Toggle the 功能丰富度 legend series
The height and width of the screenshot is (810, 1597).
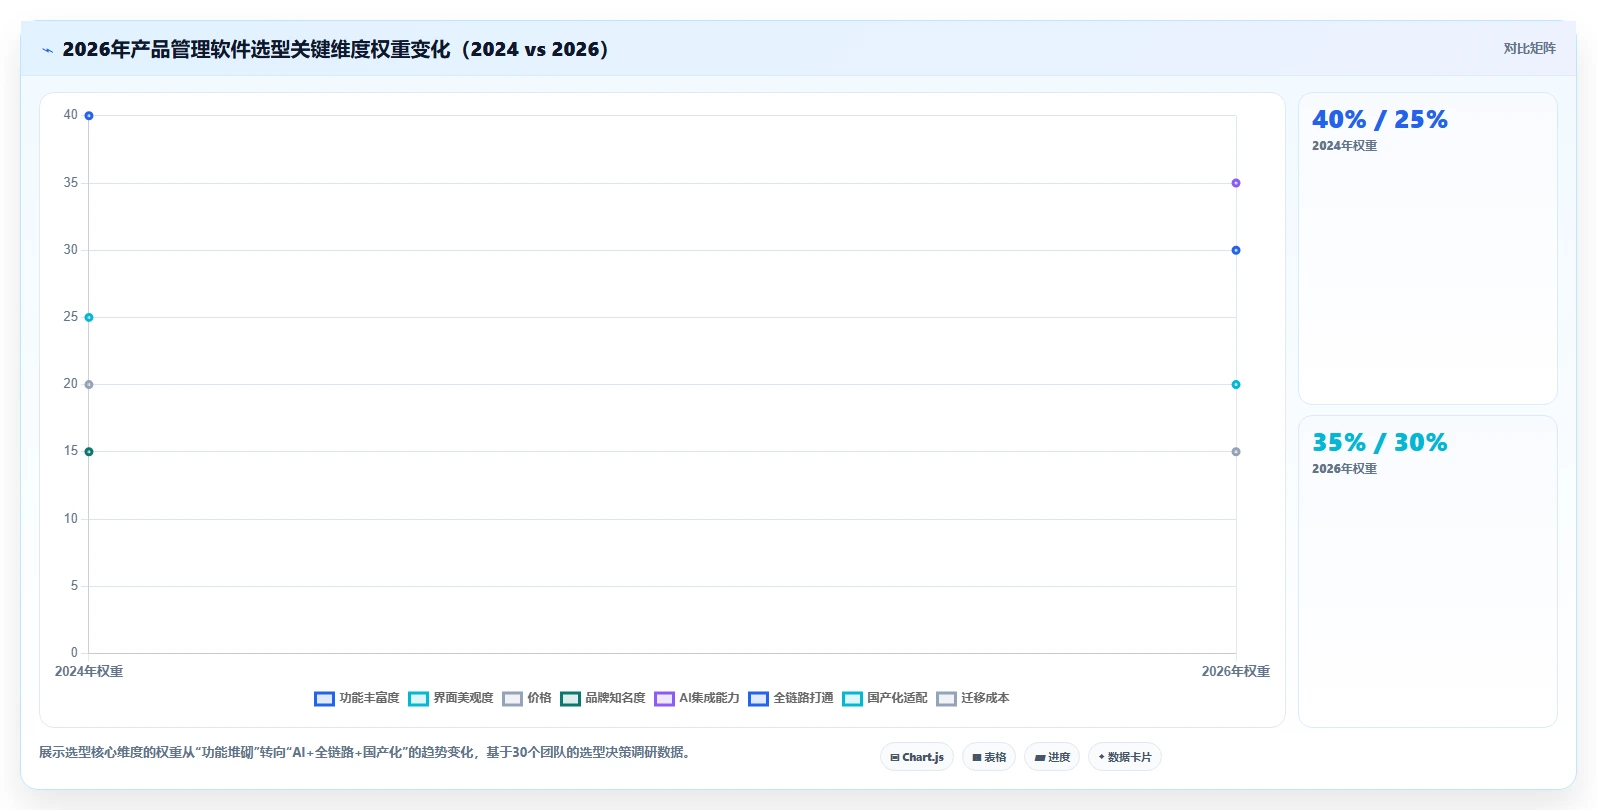[x=357, y=698]
